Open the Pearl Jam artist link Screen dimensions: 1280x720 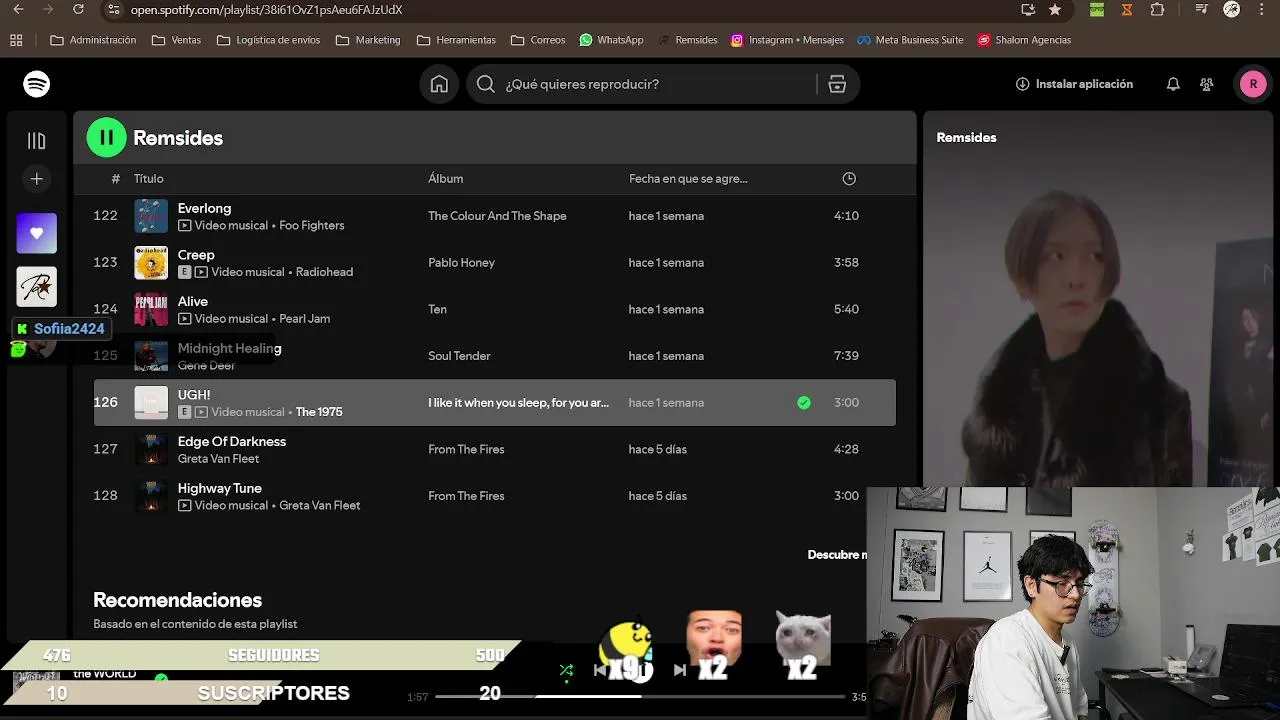coord(305,319)
